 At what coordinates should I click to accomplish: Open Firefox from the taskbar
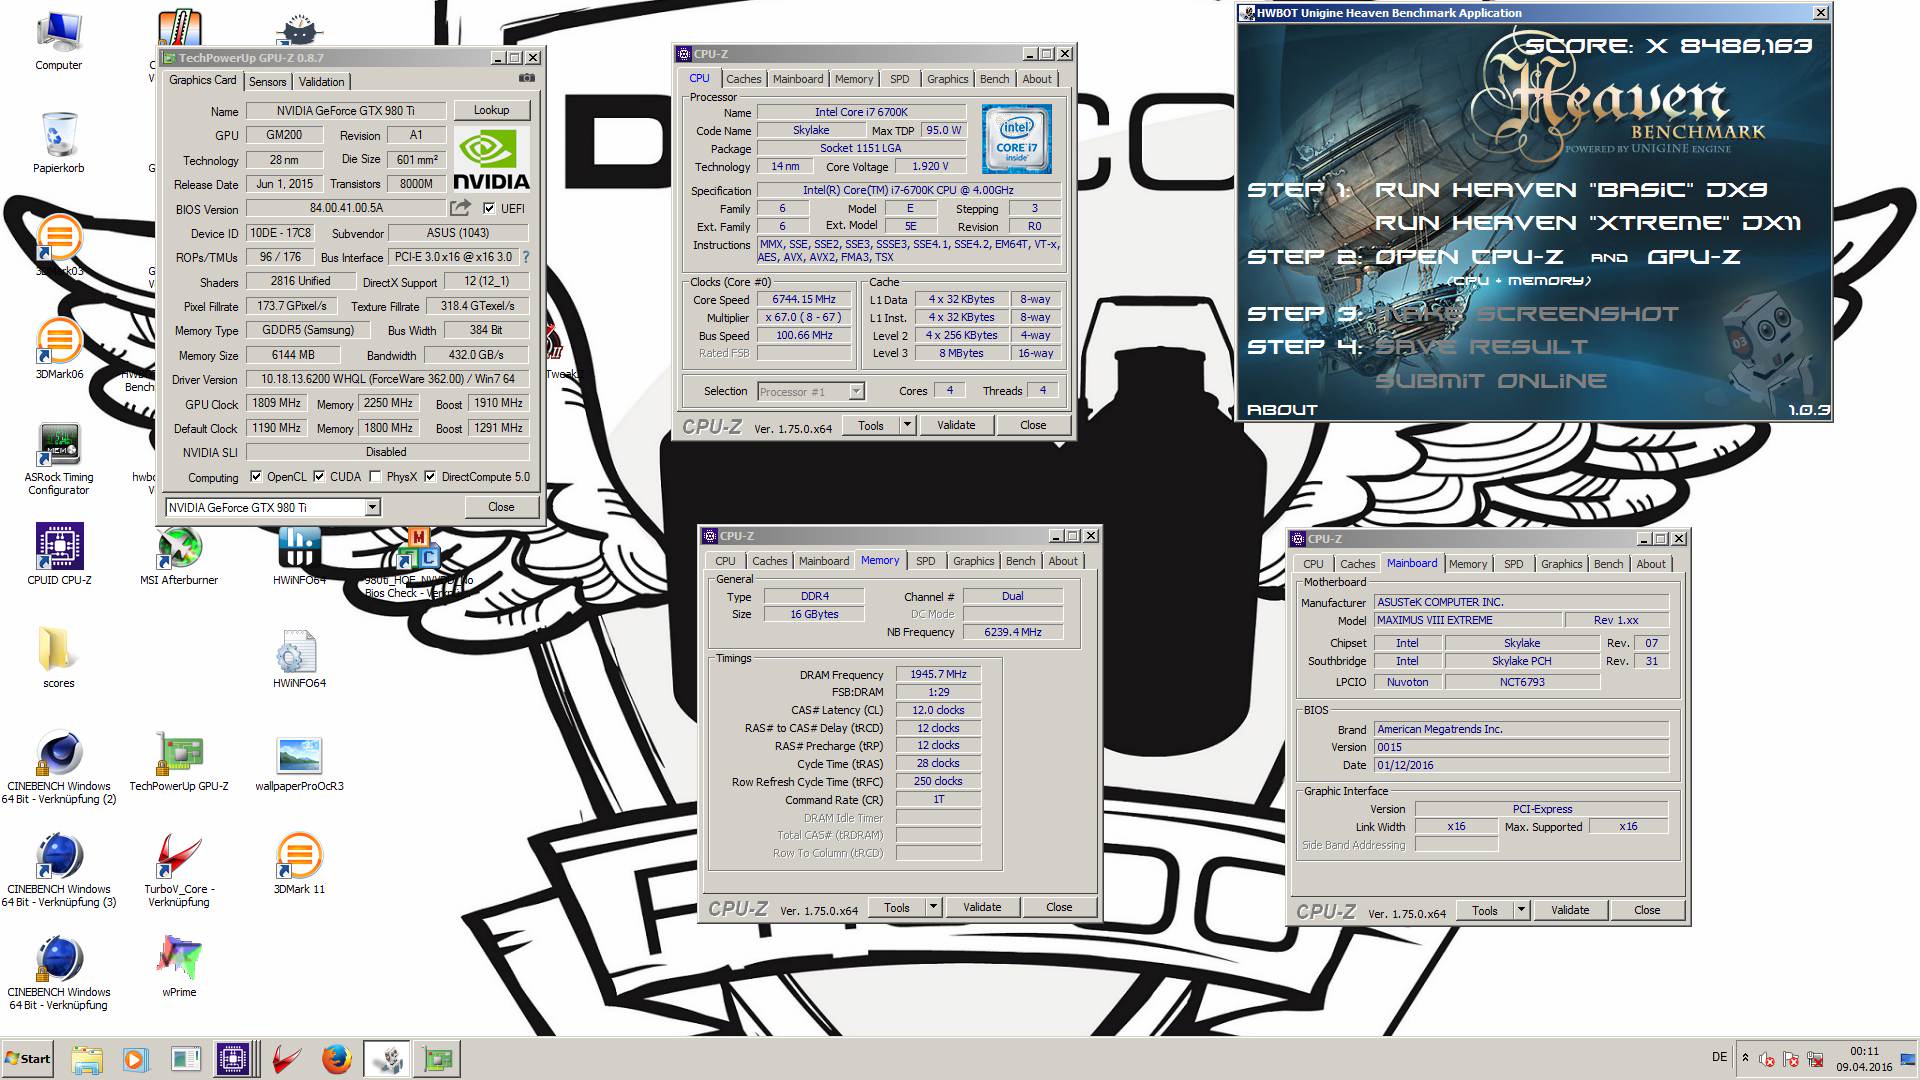[336, 1059]
